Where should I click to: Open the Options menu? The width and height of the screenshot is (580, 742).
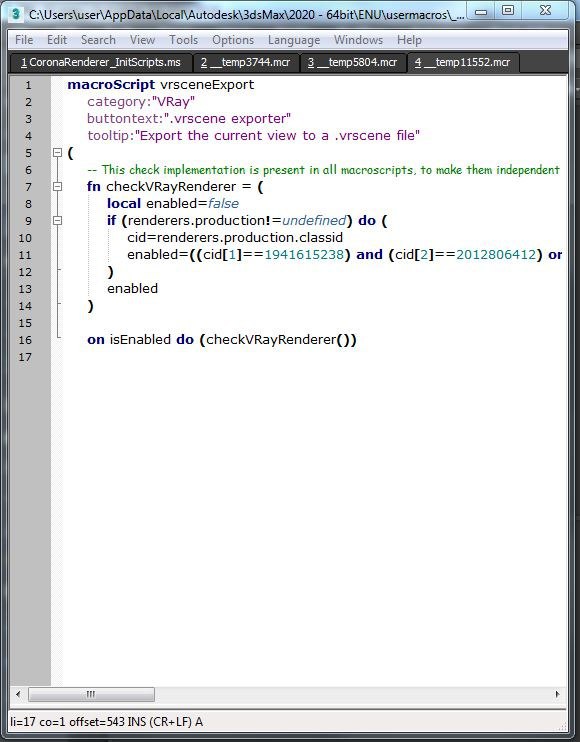[233, 40]
